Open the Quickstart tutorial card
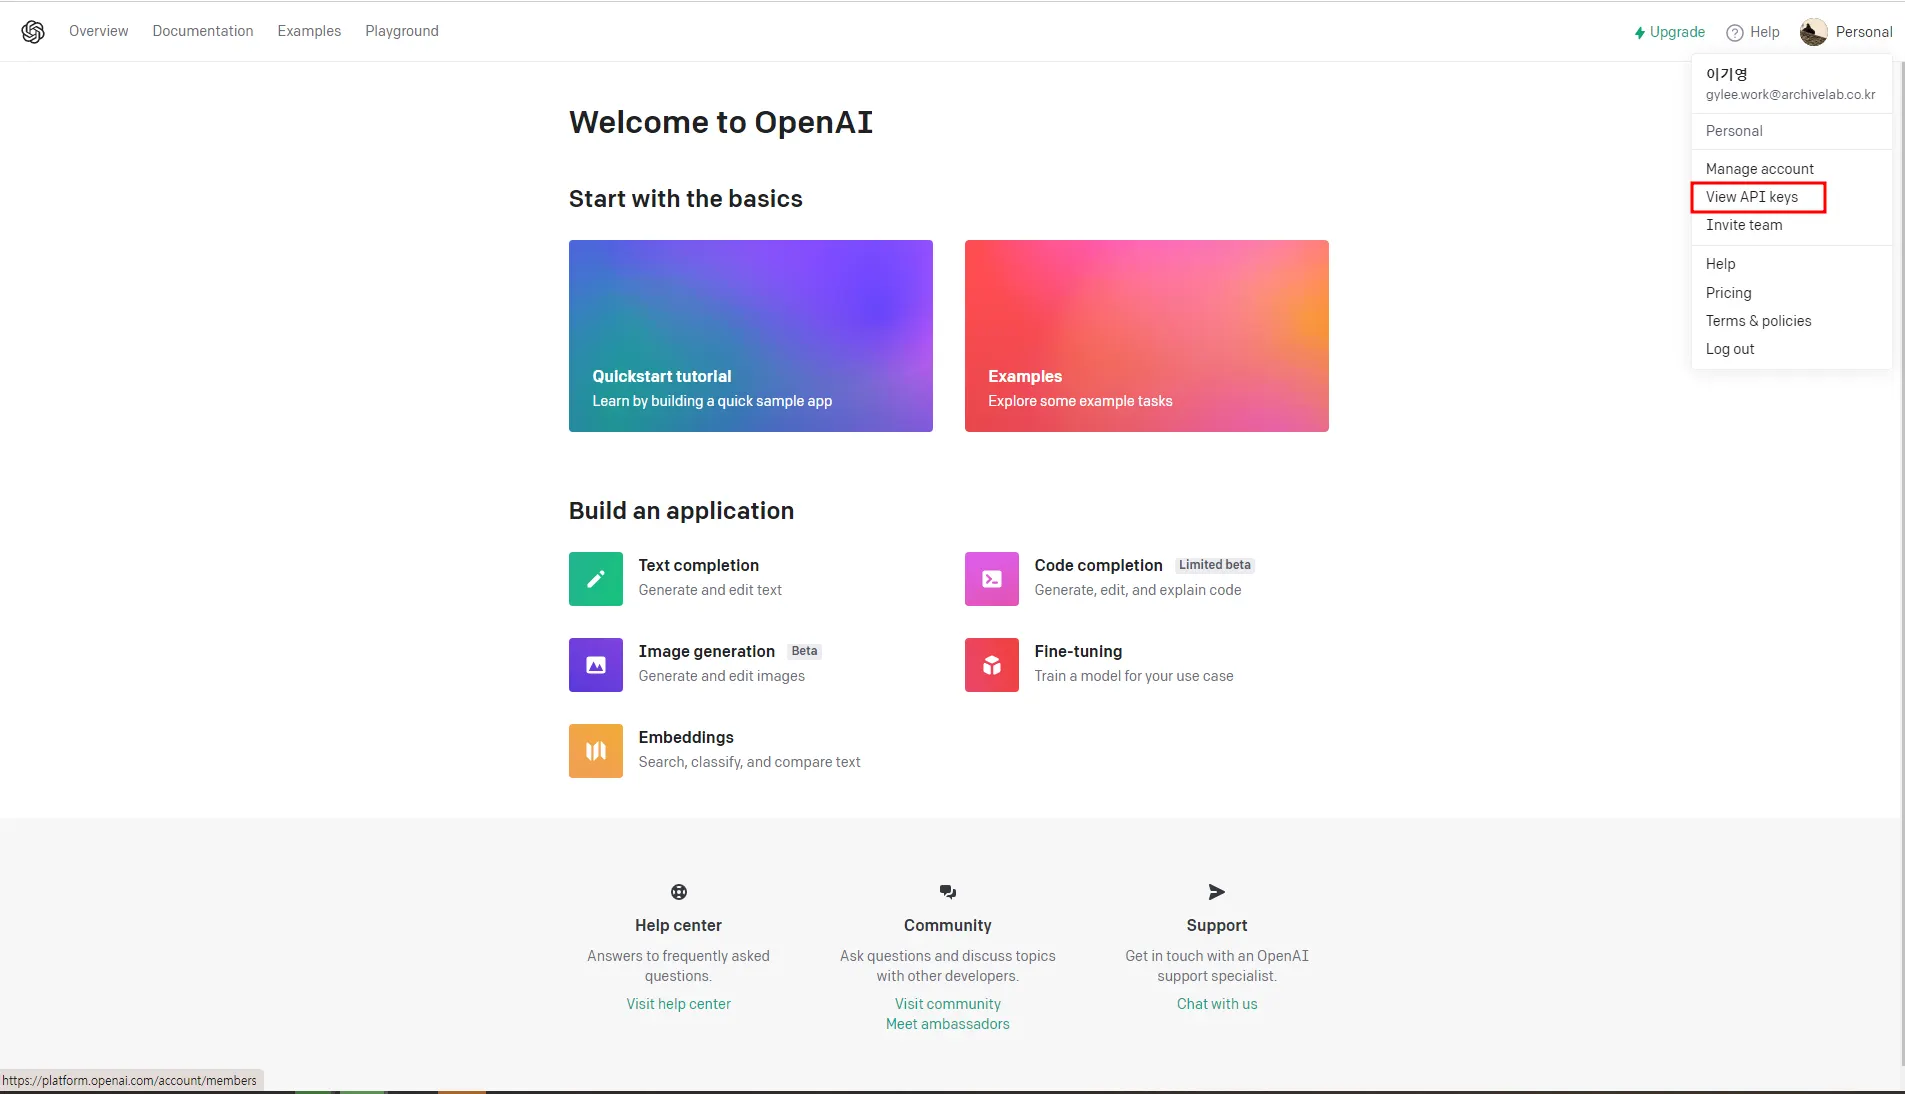Viewport: 1905px width, 1094px height. pos(751,336)
